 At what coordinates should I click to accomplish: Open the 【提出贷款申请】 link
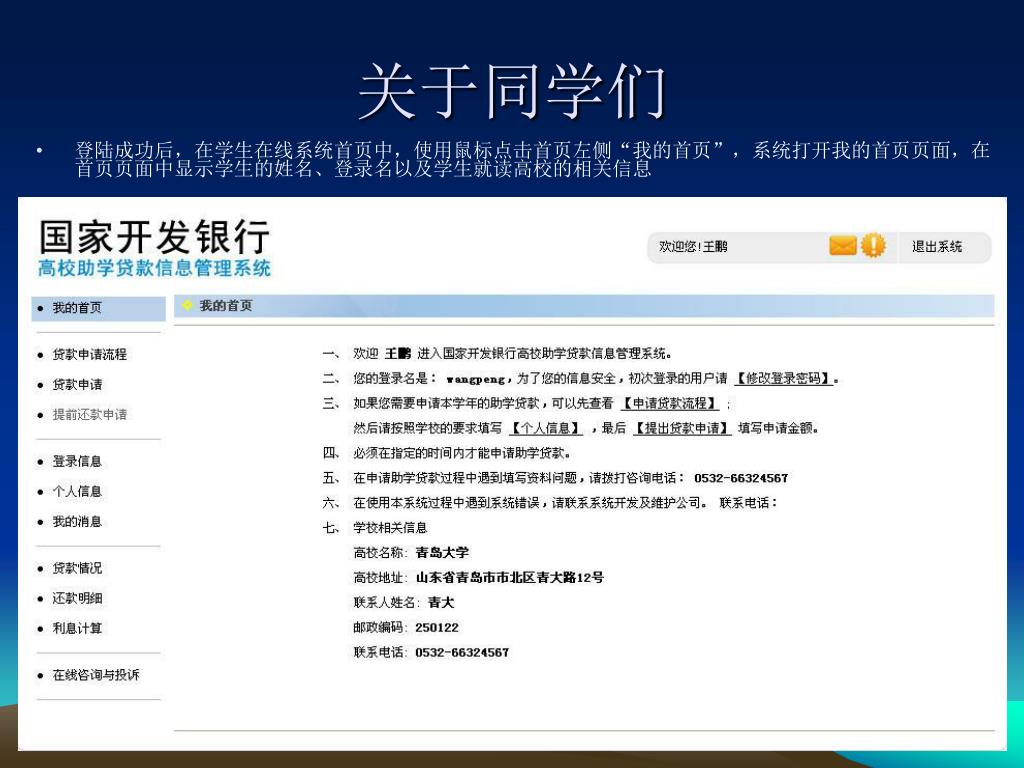point(682,429)
